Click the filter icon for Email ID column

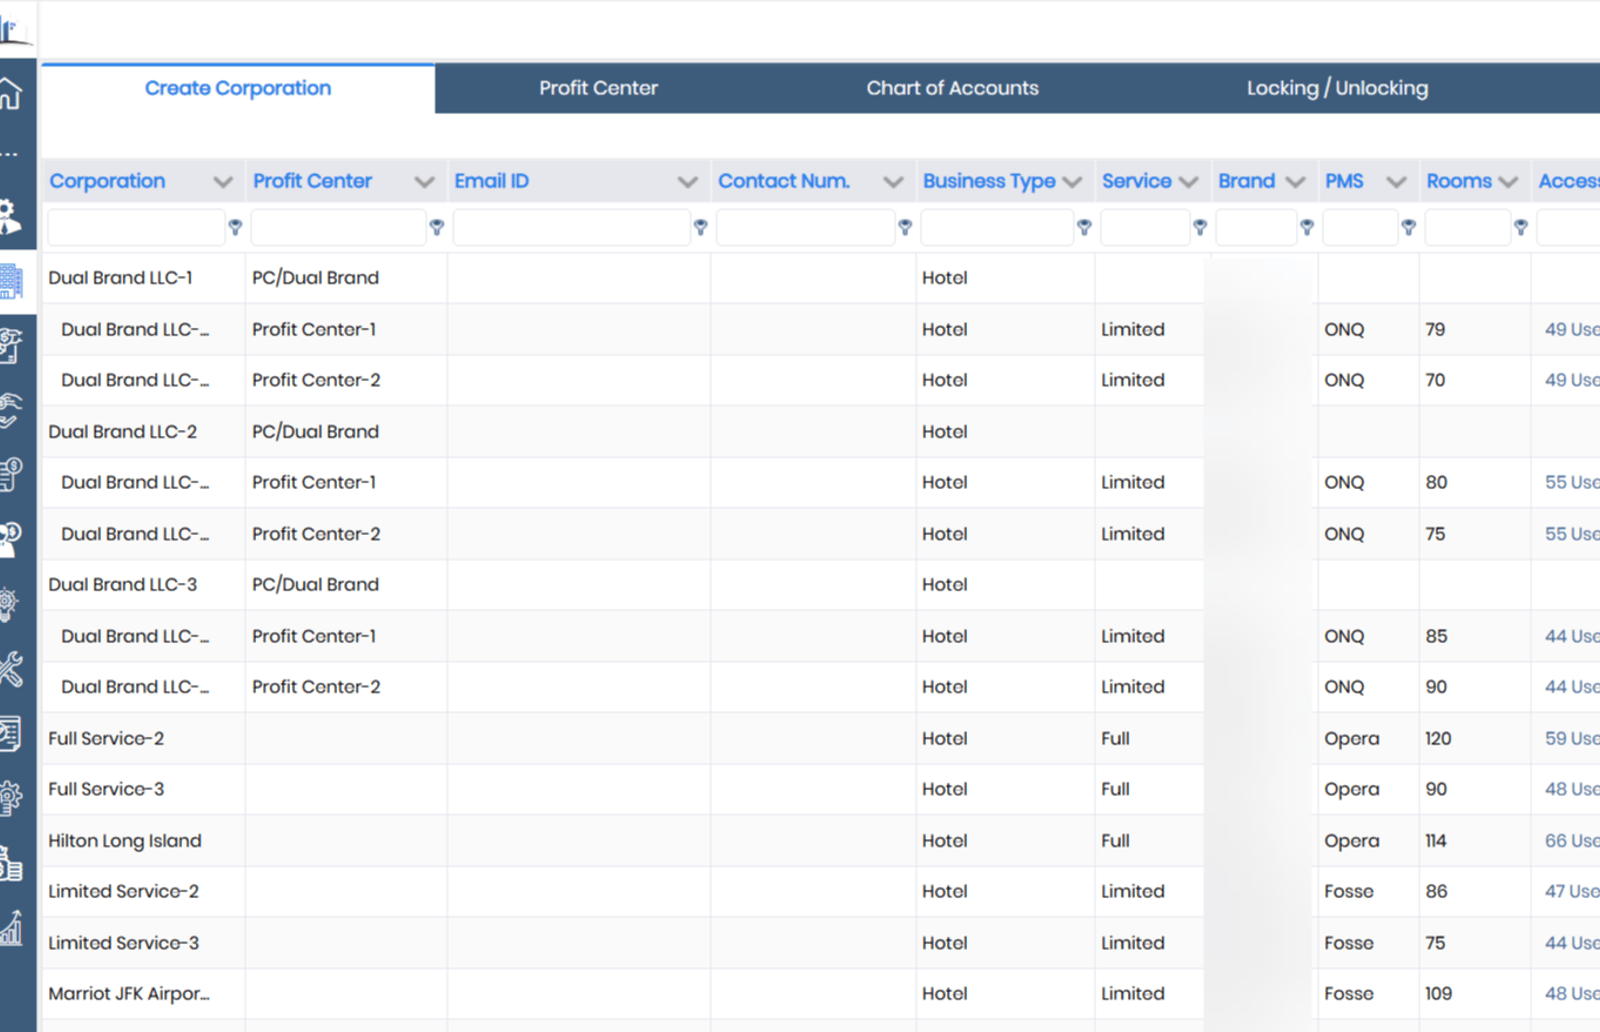(x=701, y=228)
